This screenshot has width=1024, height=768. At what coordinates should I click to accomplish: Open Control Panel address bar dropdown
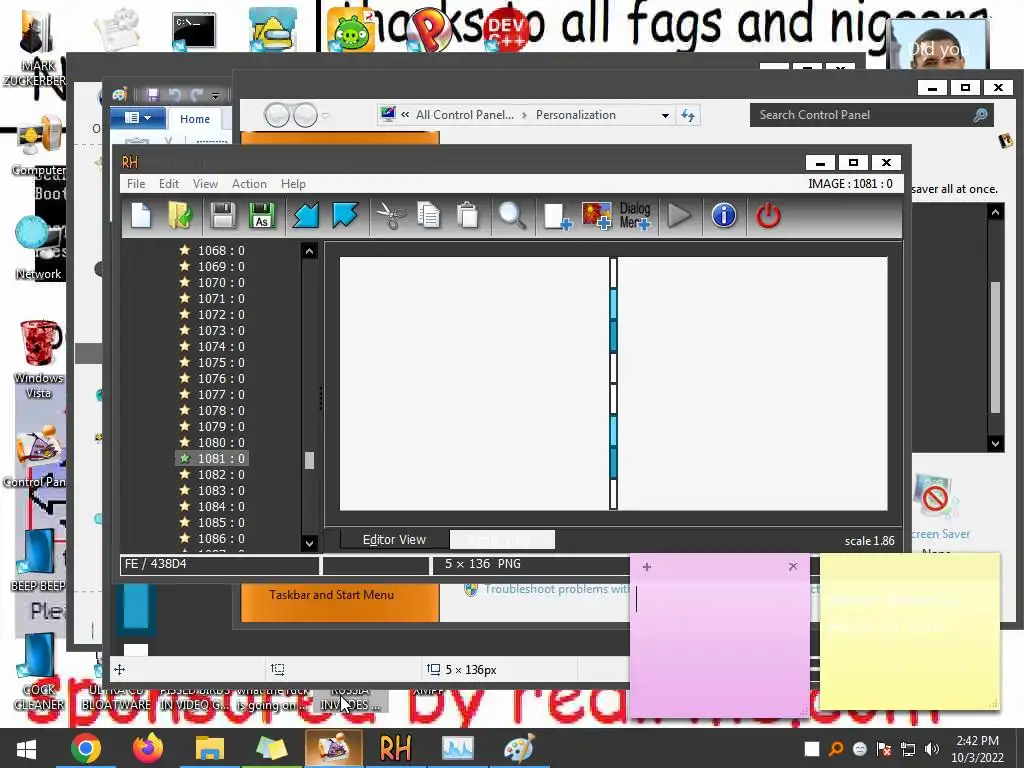point(665,116)
